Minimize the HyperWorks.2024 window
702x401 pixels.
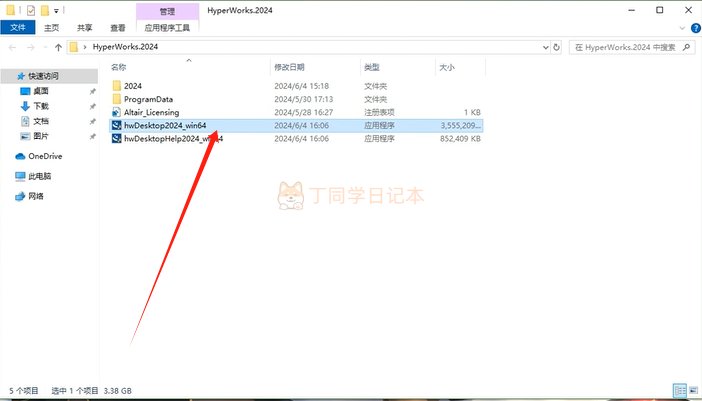point(632,10)
